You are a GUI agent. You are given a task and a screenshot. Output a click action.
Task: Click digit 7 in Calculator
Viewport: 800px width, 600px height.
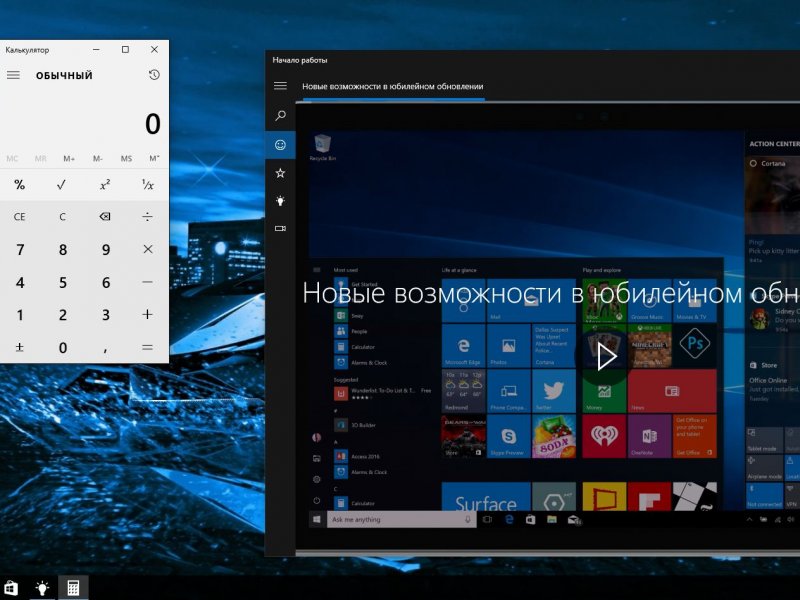click(20, 249)
